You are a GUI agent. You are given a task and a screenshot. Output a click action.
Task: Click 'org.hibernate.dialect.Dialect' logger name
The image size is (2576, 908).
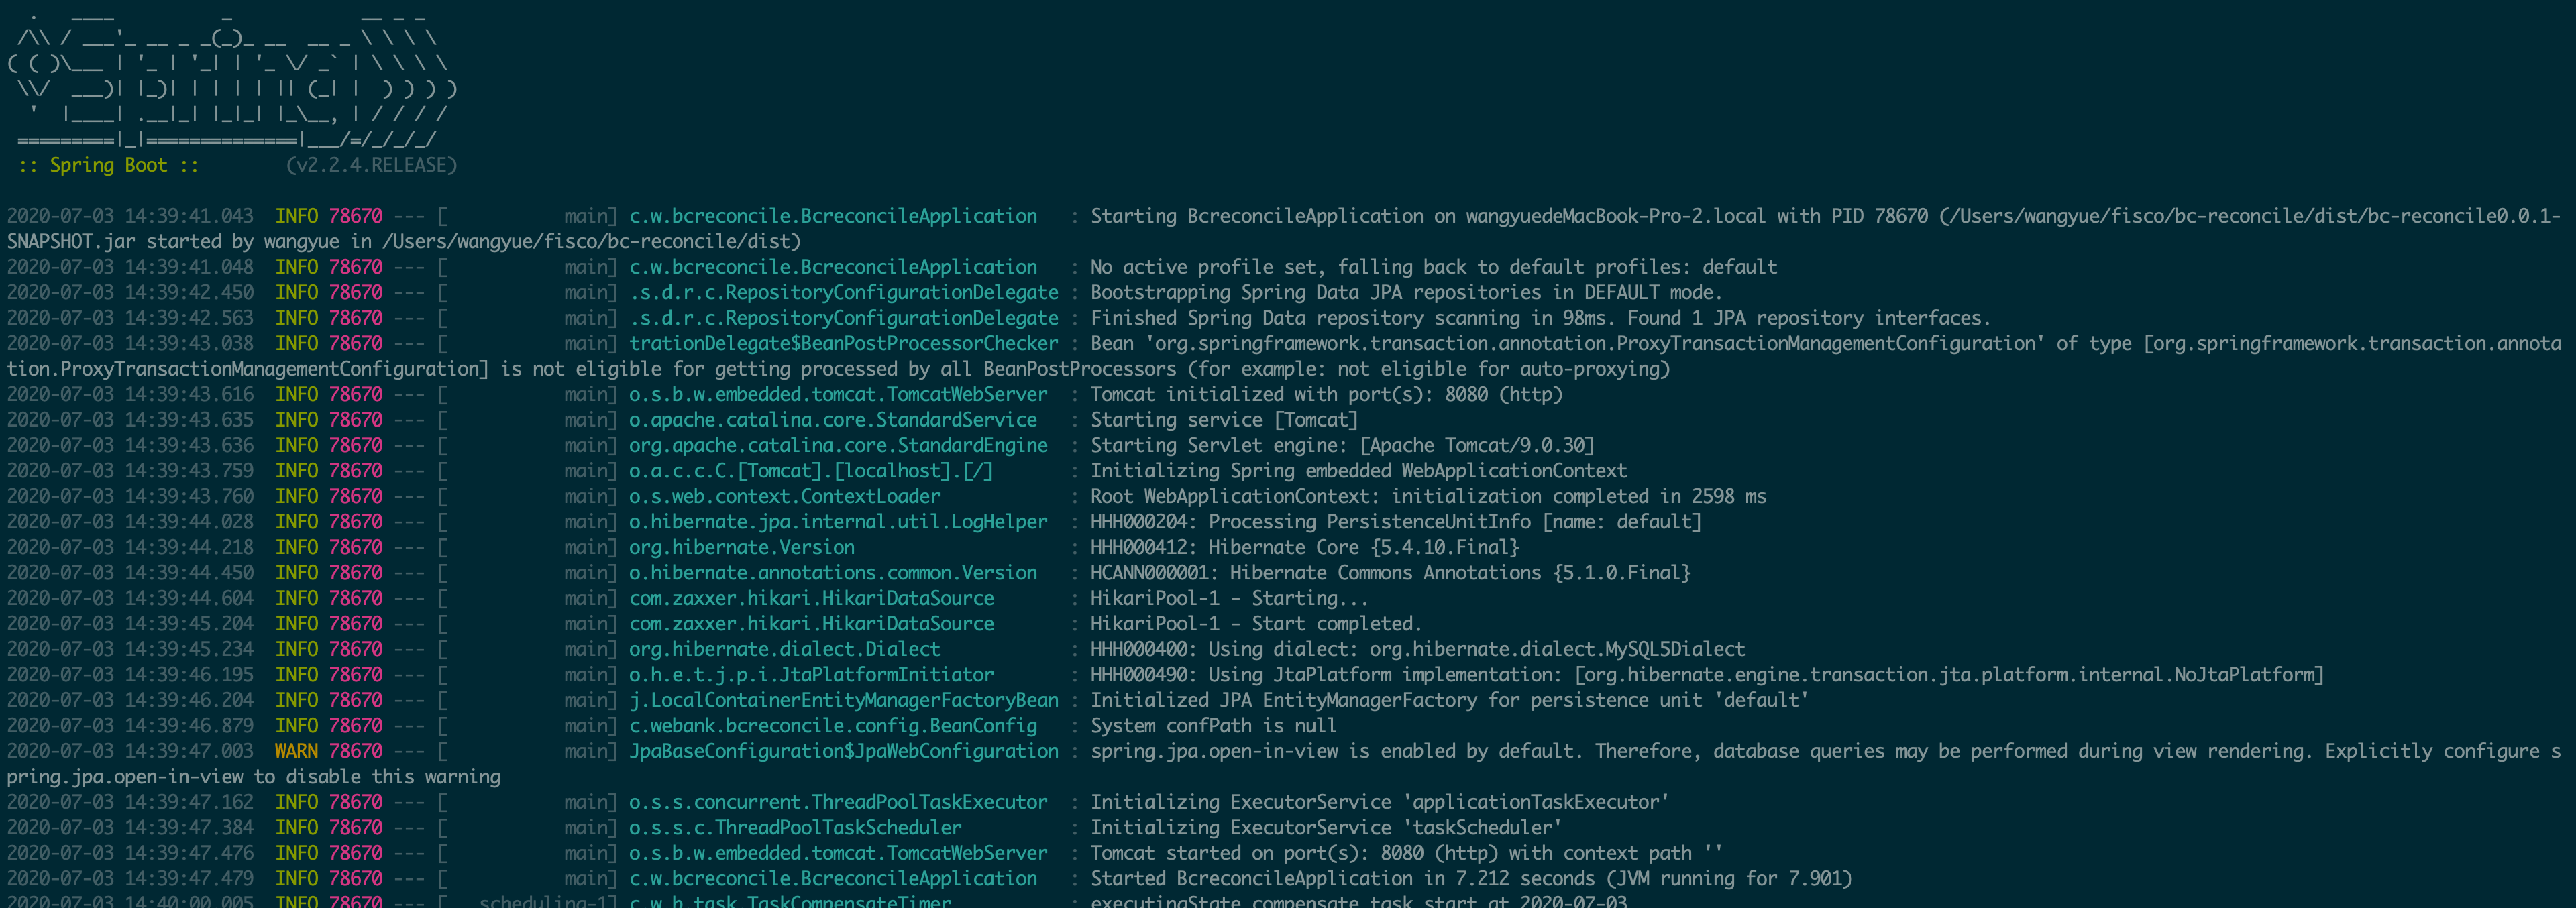coord(784,649)
